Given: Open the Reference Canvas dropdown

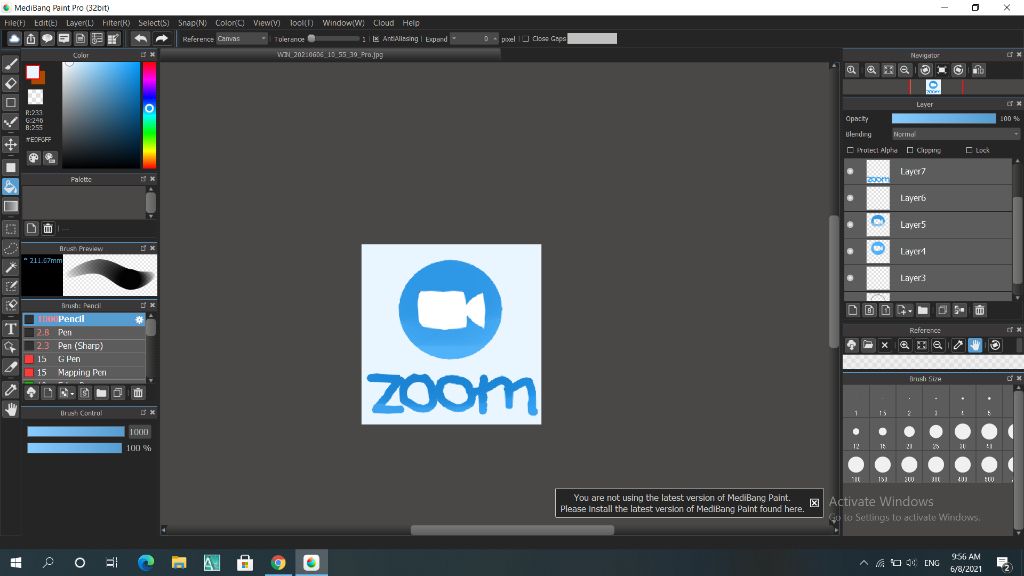Looking at the screenshot, I should click(x=242, y=39).
